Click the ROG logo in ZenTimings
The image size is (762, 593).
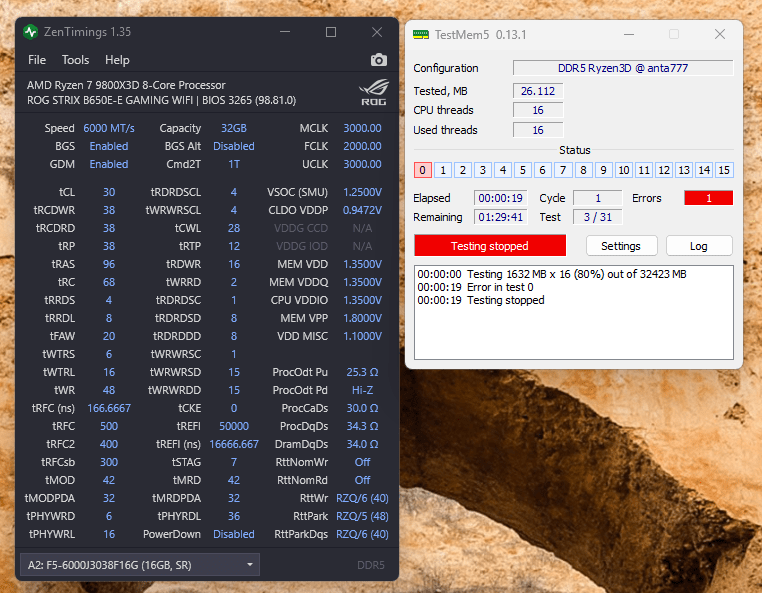[373, 92]
